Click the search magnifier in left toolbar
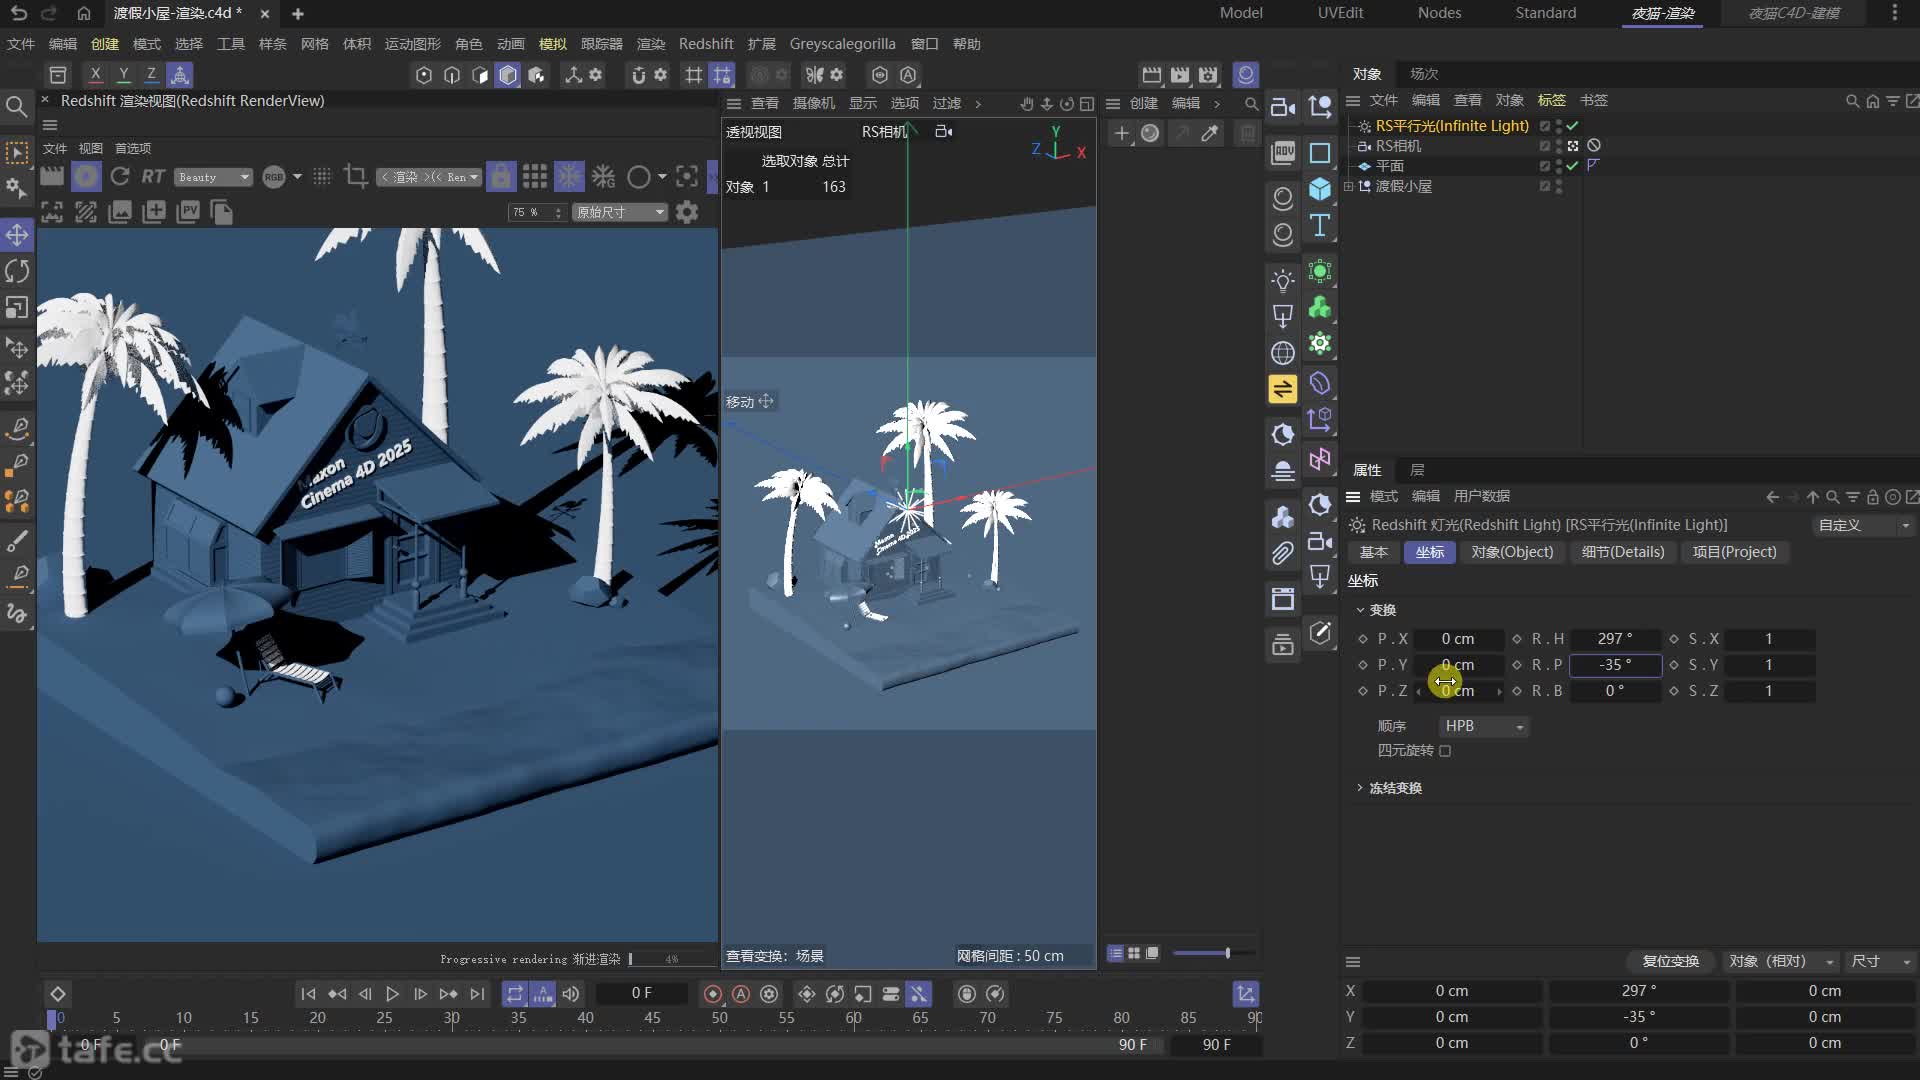 [x=16, y=106]
